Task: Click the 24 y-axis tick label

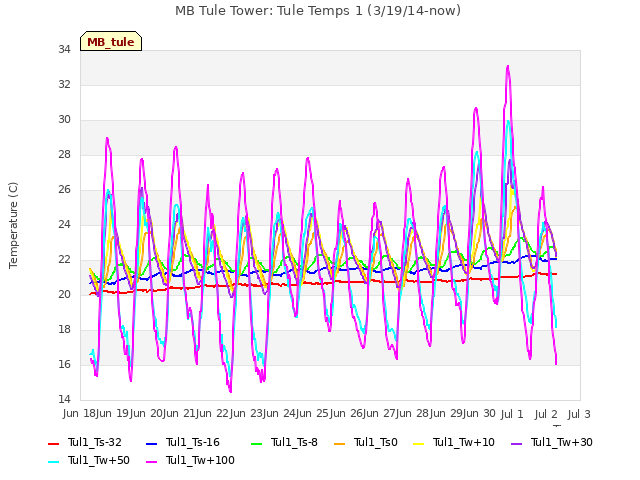Action: (64, 224)
